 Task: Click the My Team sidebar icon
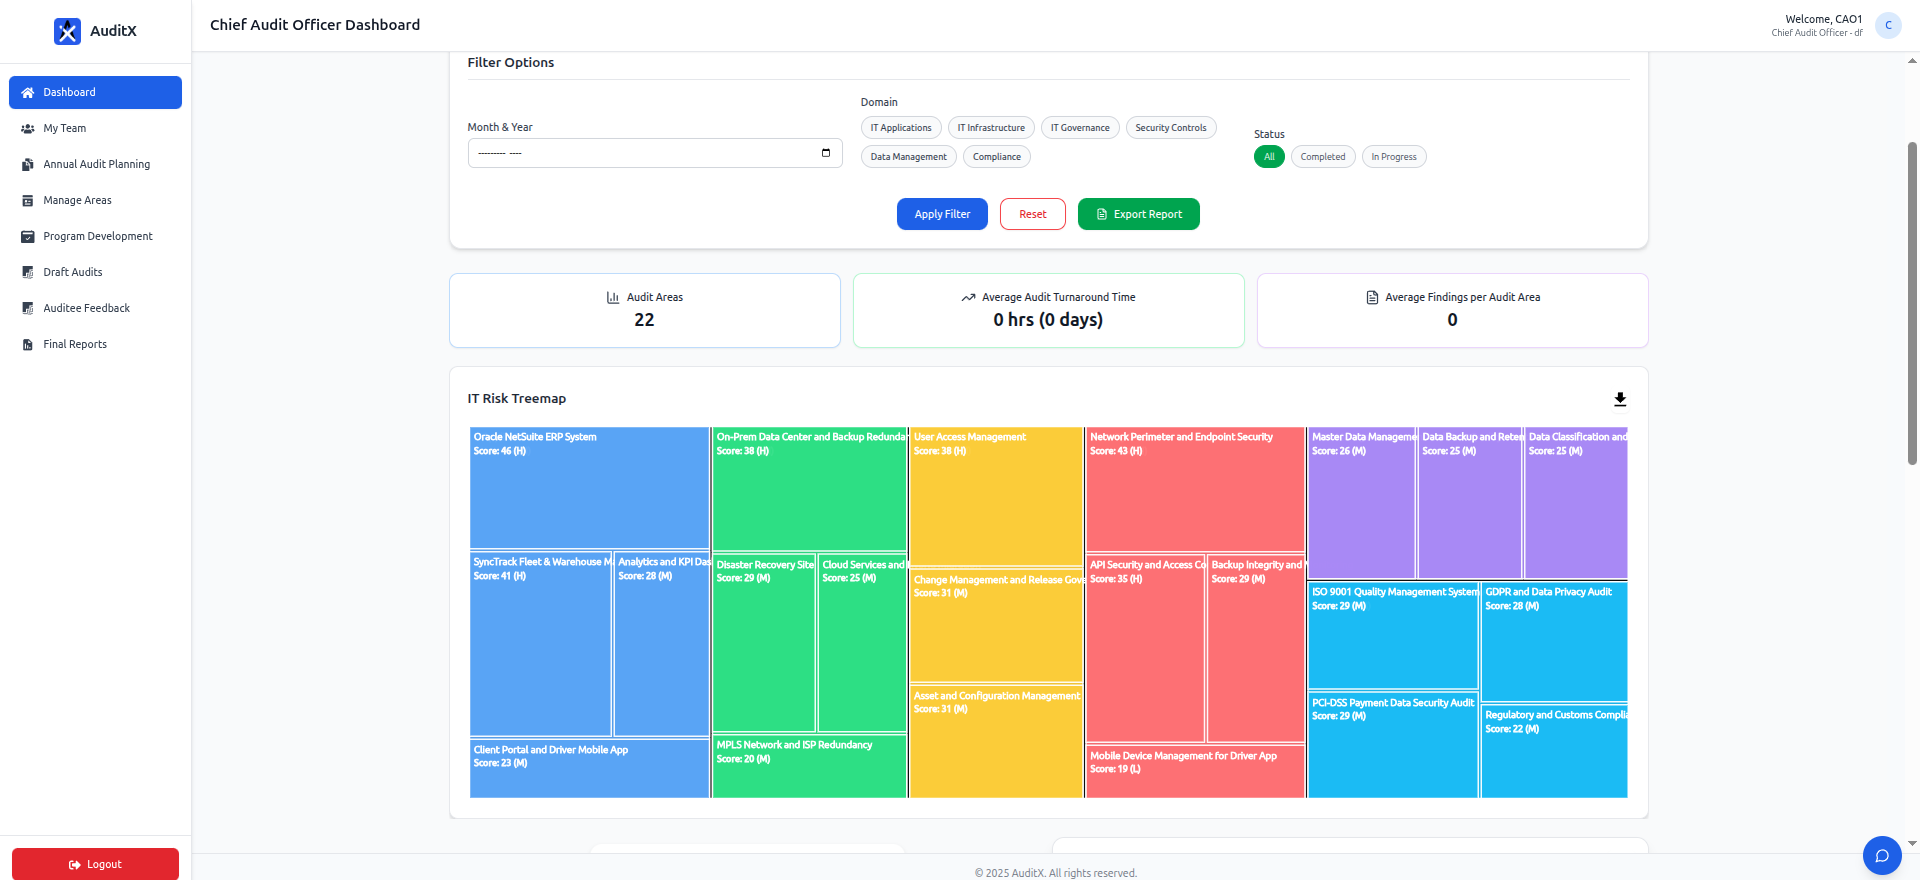(28, 129)
